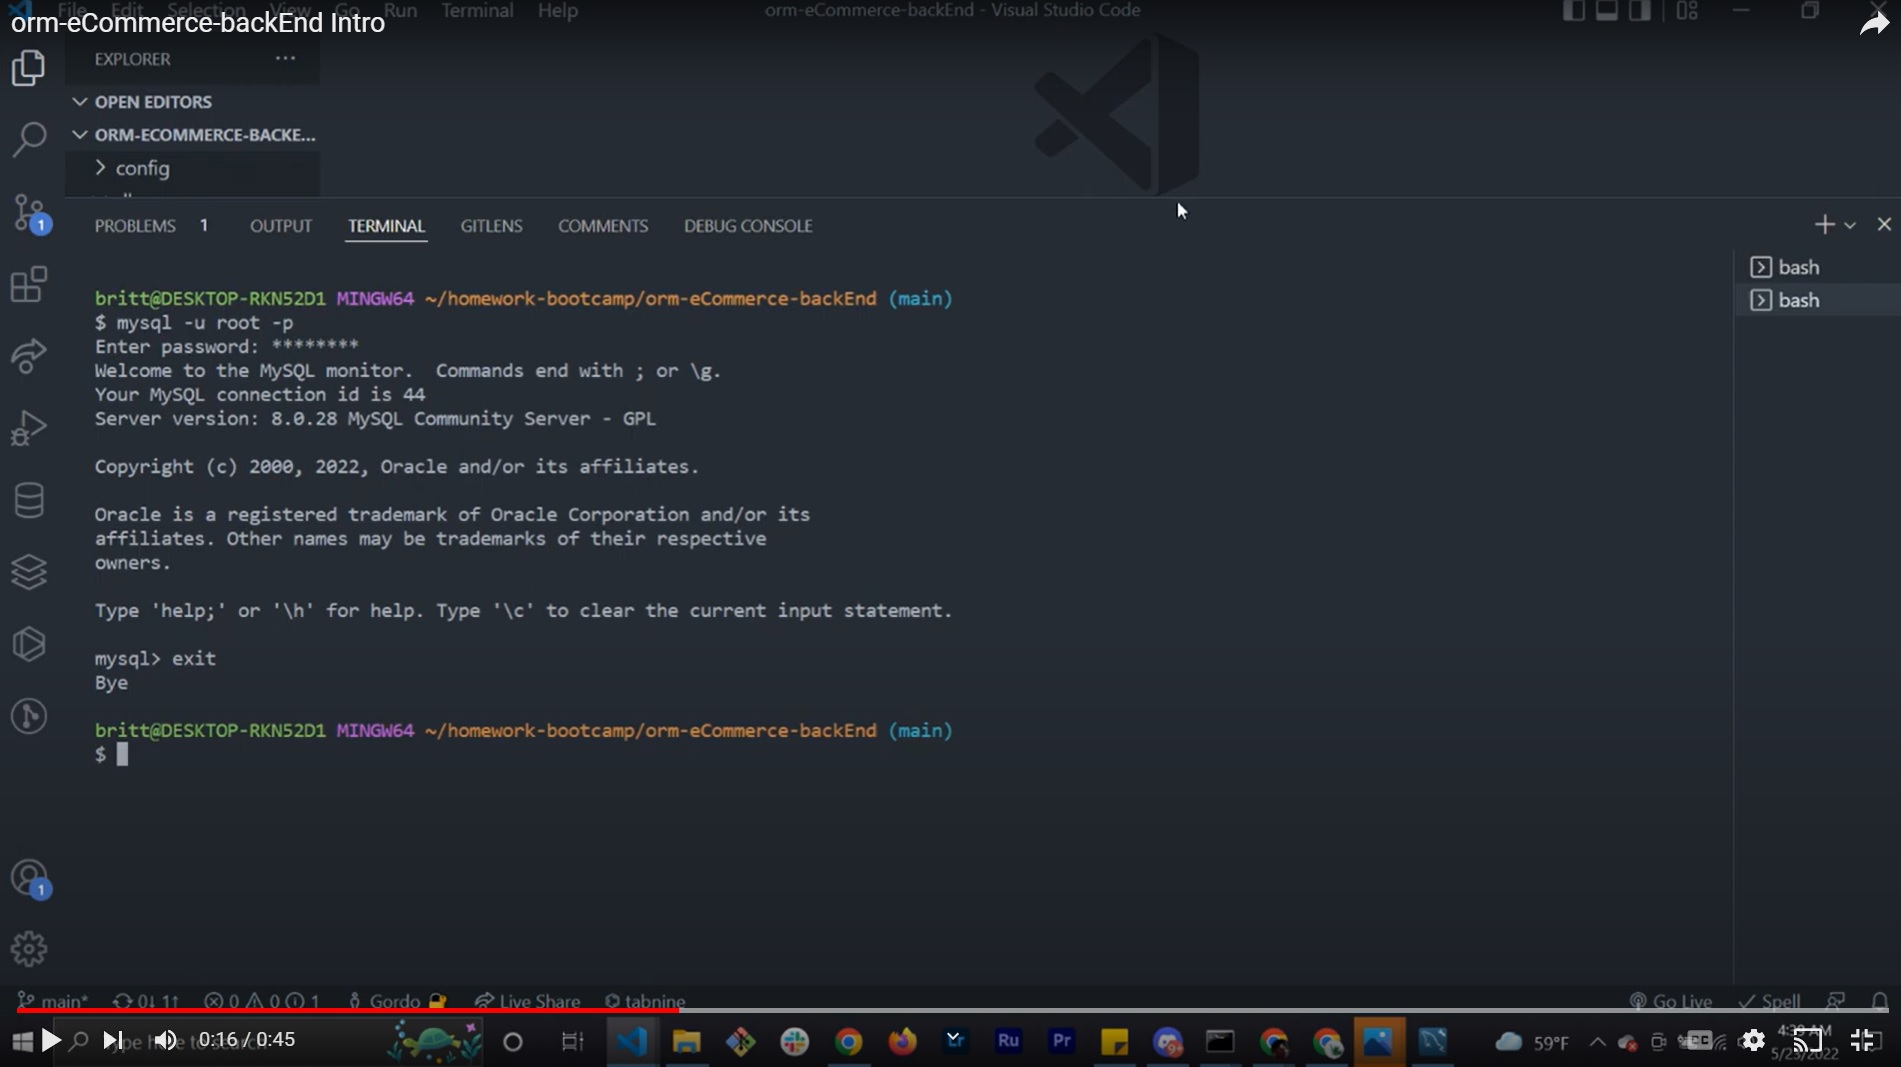Open the database icon in the Activity Bar

point(29,501)
